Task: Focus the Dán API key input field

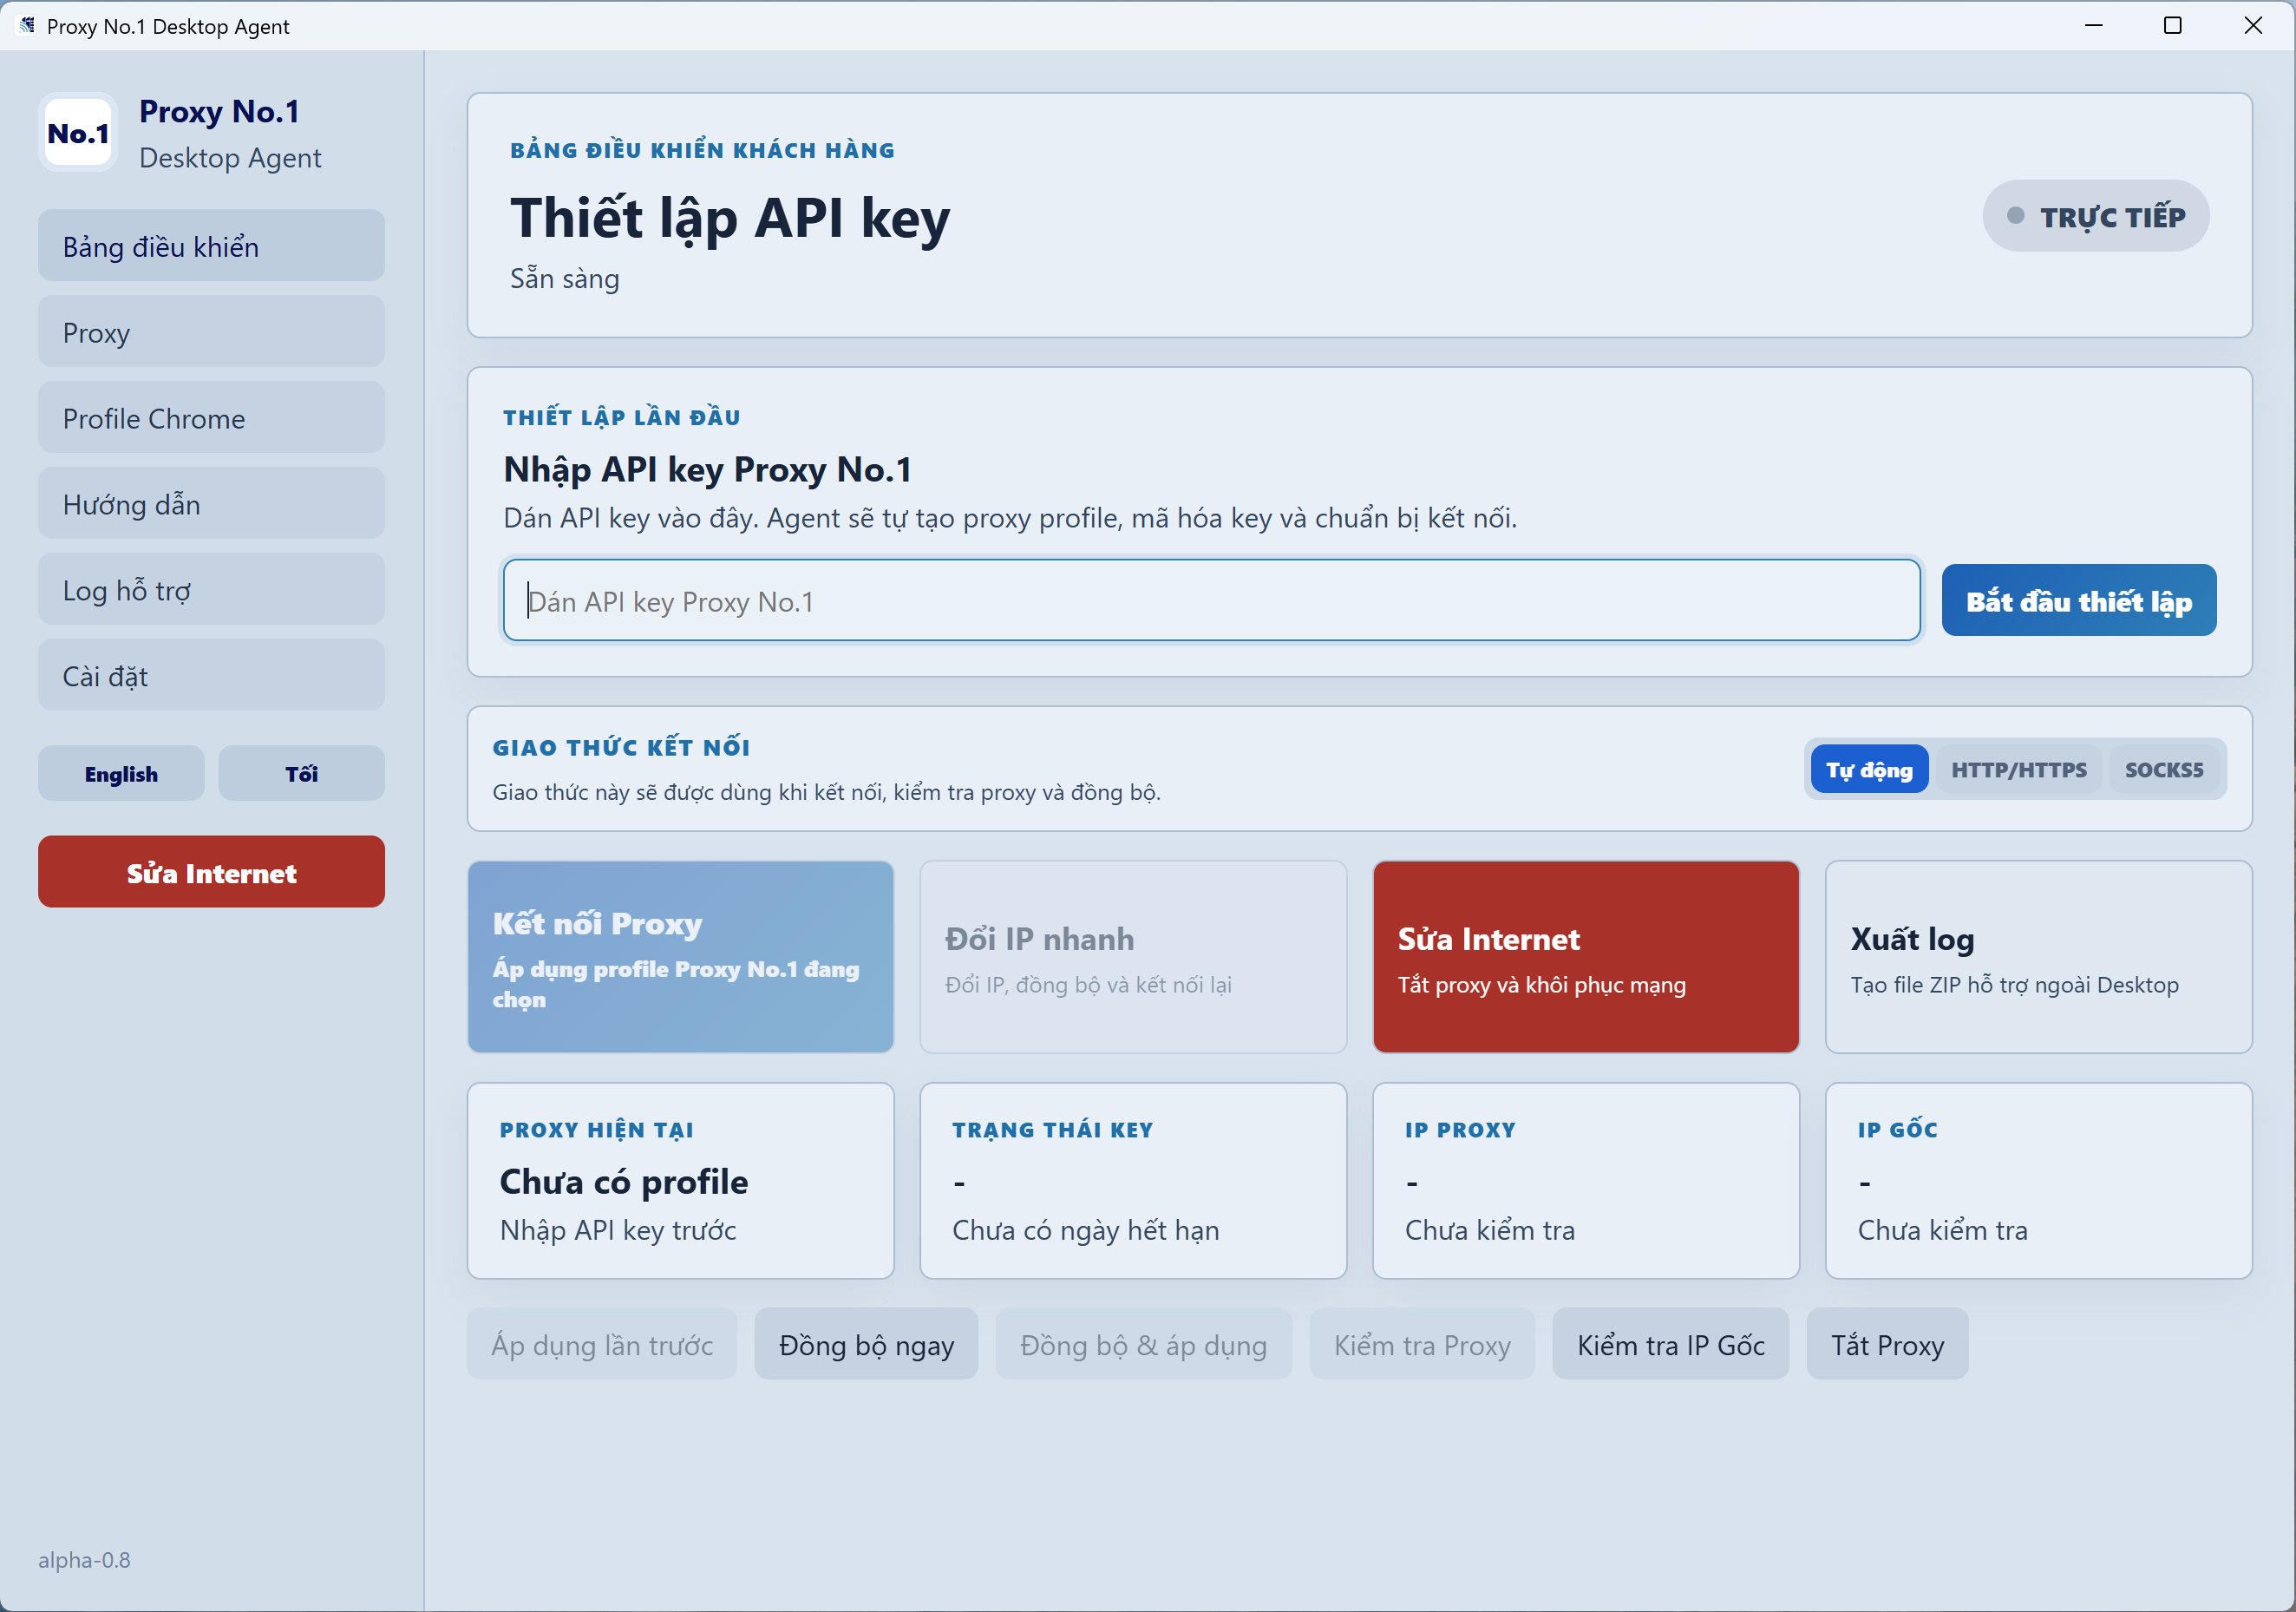Action: pyautogui.click(x=1211, y=601)
